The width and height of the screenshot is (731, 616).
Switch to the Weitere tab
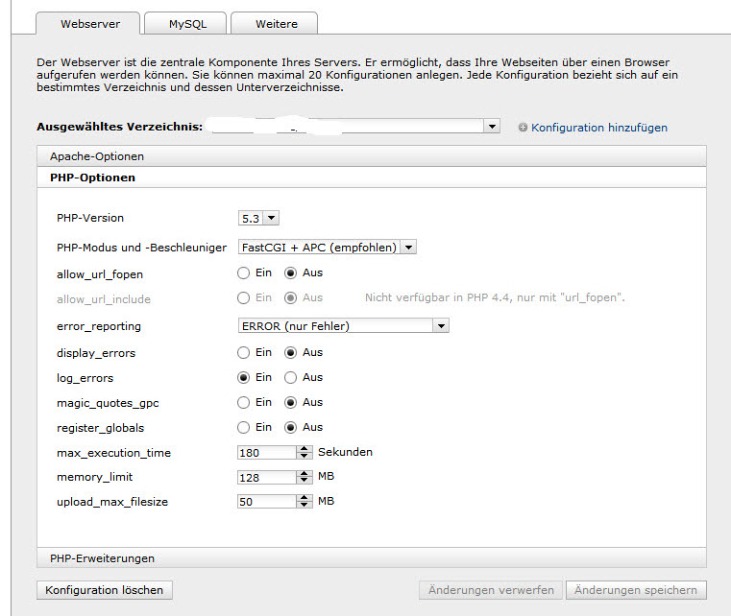click(x=276, y=24)
